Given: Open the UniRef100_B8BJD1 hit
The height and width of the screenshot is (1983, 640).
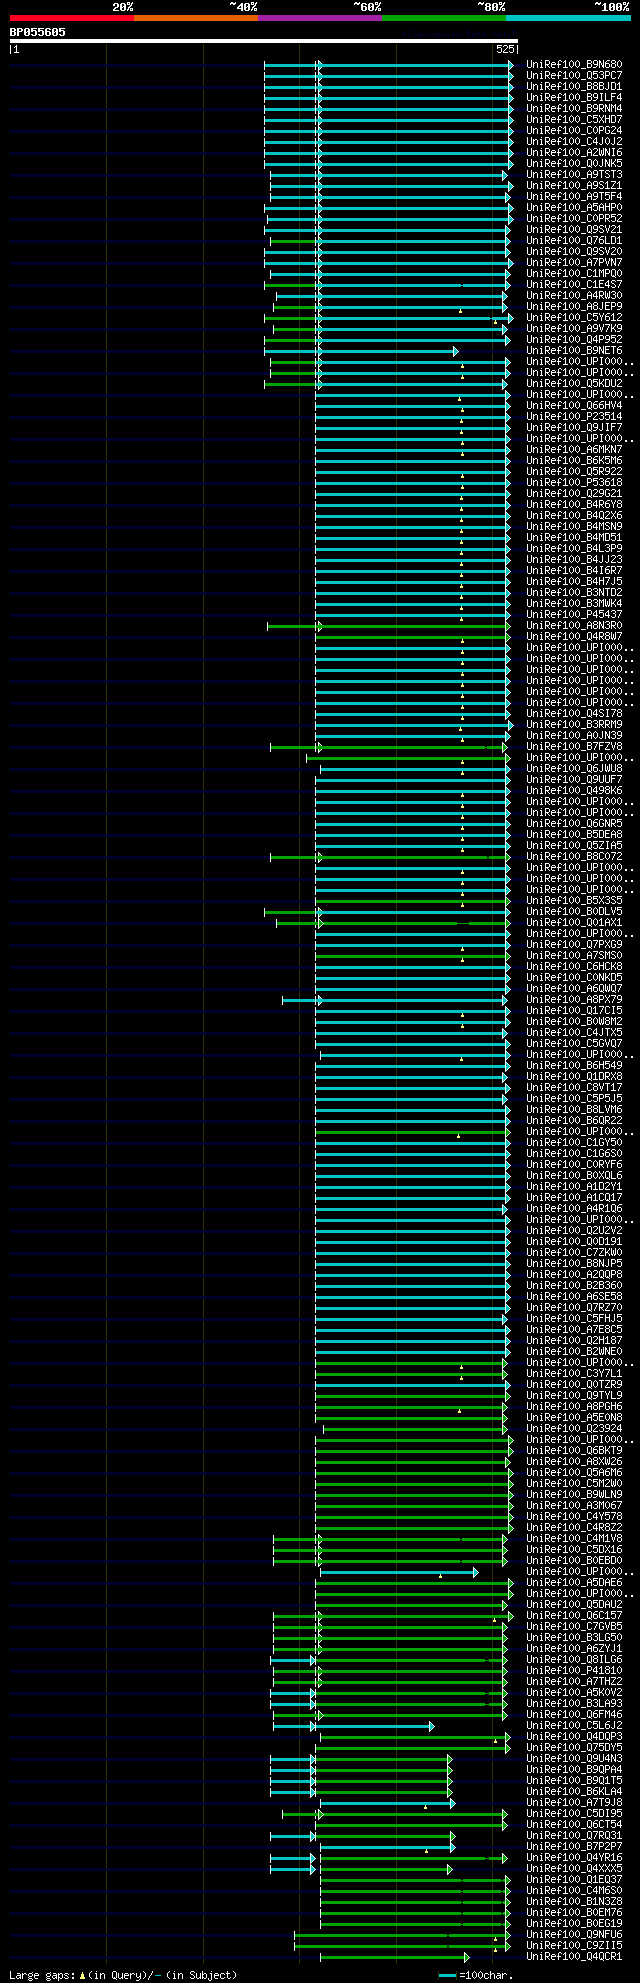Looking at the screenshot, I should click(x=574, y=86).
